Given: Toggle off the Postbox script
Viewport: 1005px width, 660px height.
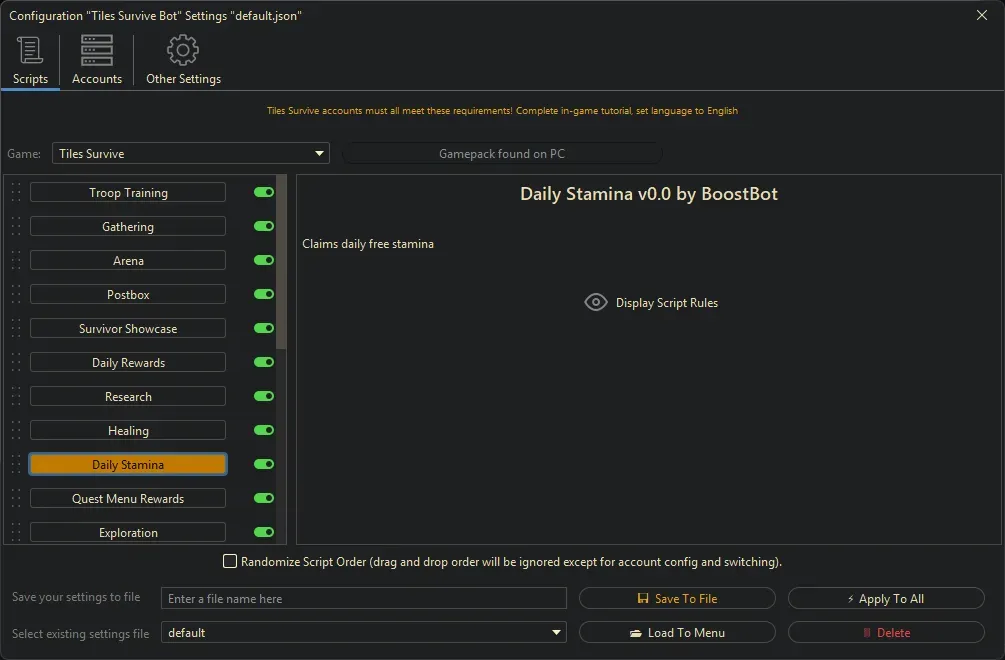Looking at the screenshot, I should (x=264, y=295).
